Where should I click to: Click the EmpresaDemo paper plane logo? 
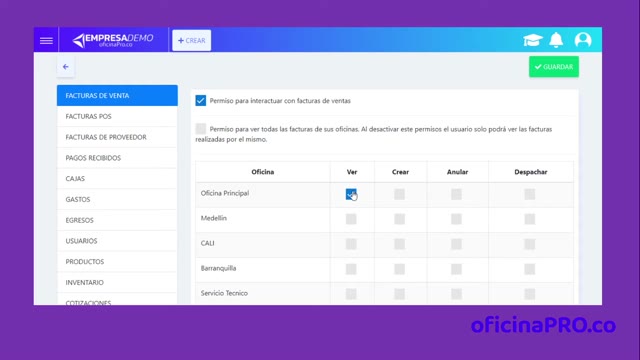113,40
